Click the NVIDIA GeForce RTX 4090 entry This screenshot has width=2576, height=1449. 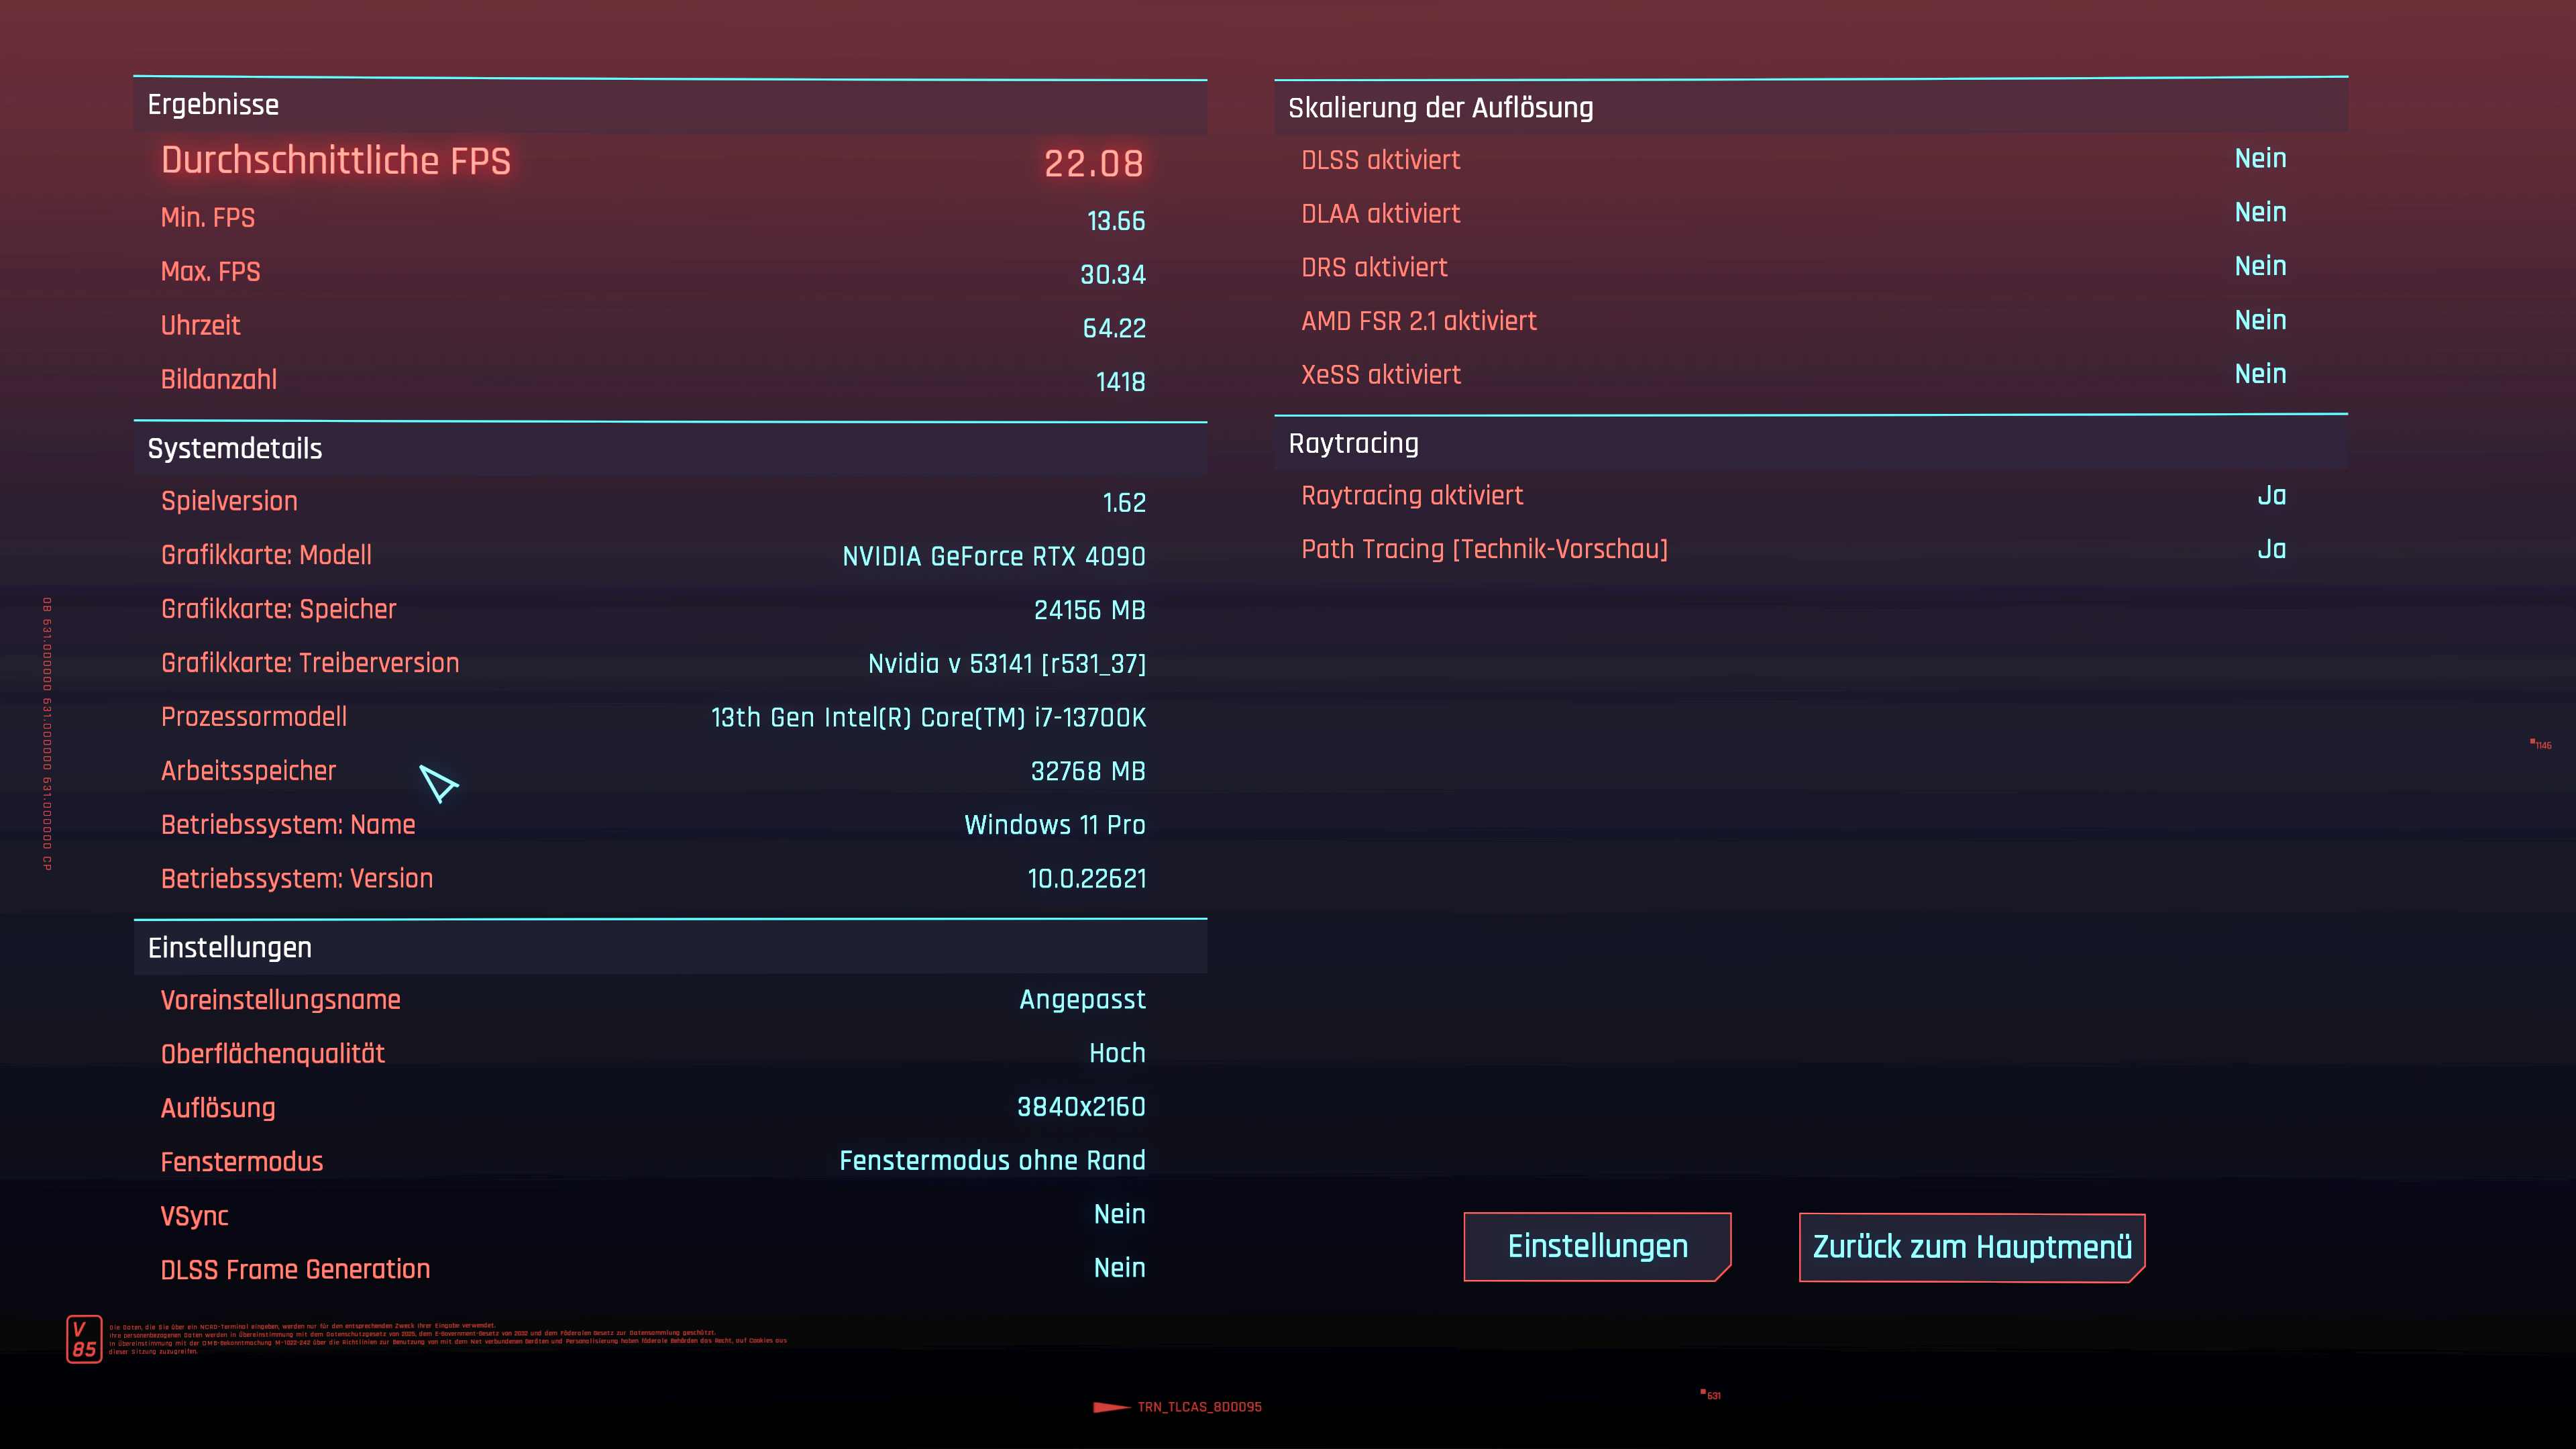point(993,556)
